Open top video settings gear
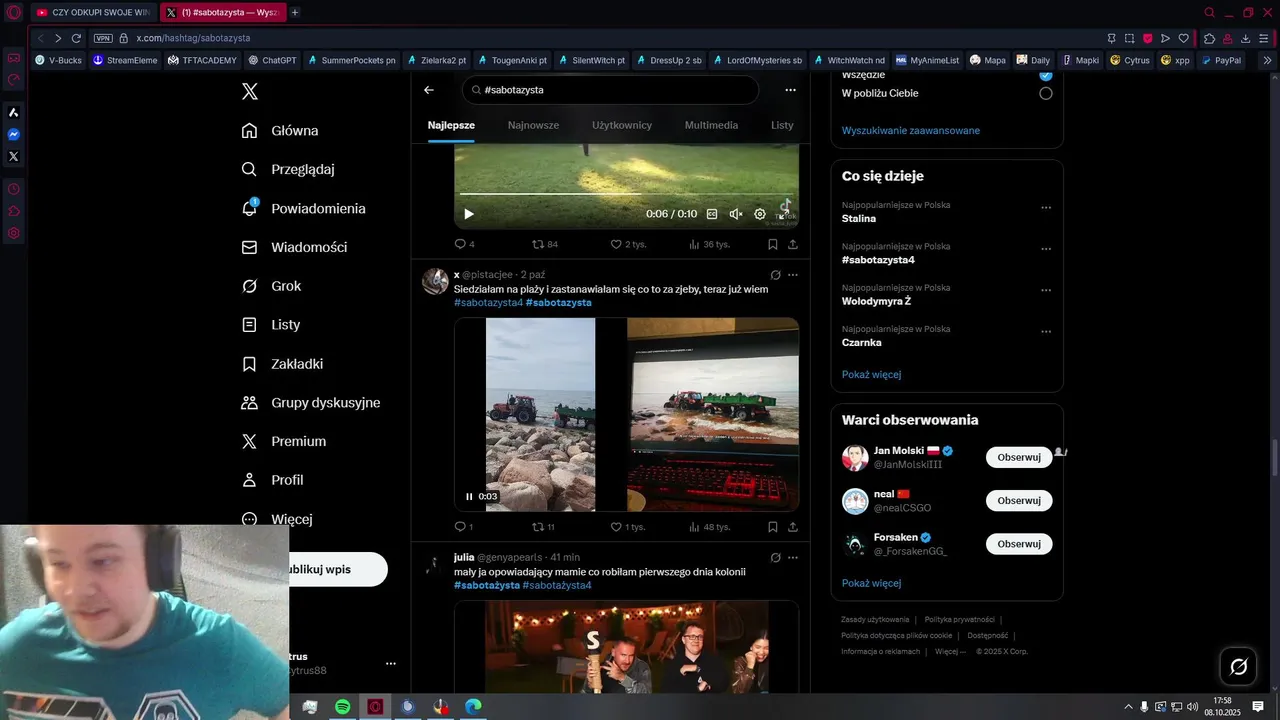The image size is (1280, 720). [x=760, y=214]
